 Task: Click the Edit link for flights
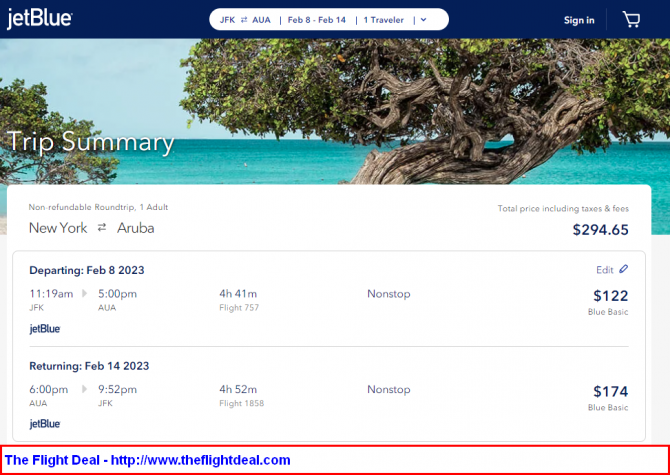point(605,270)
